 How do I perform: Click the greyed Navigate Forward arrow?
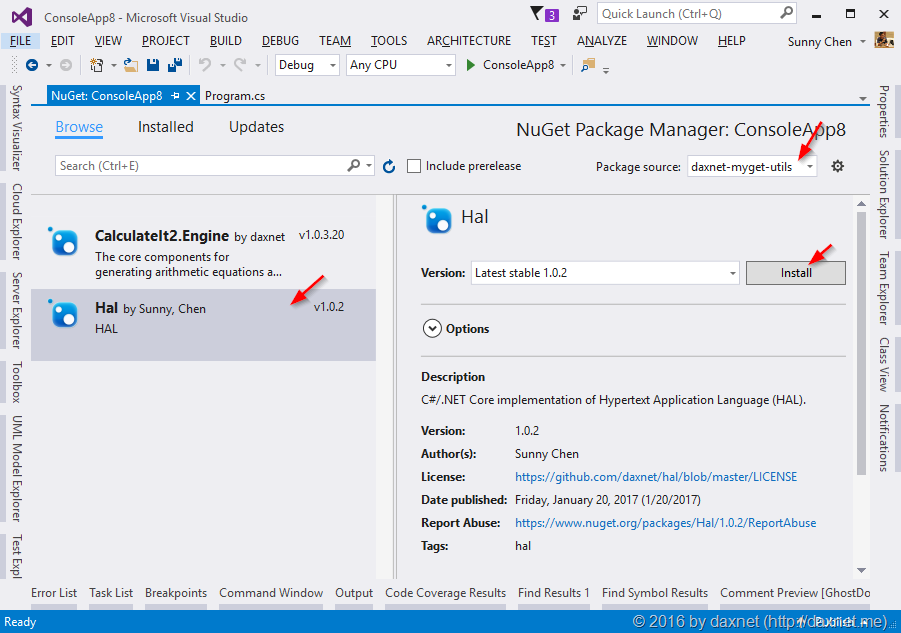point(66,65)
